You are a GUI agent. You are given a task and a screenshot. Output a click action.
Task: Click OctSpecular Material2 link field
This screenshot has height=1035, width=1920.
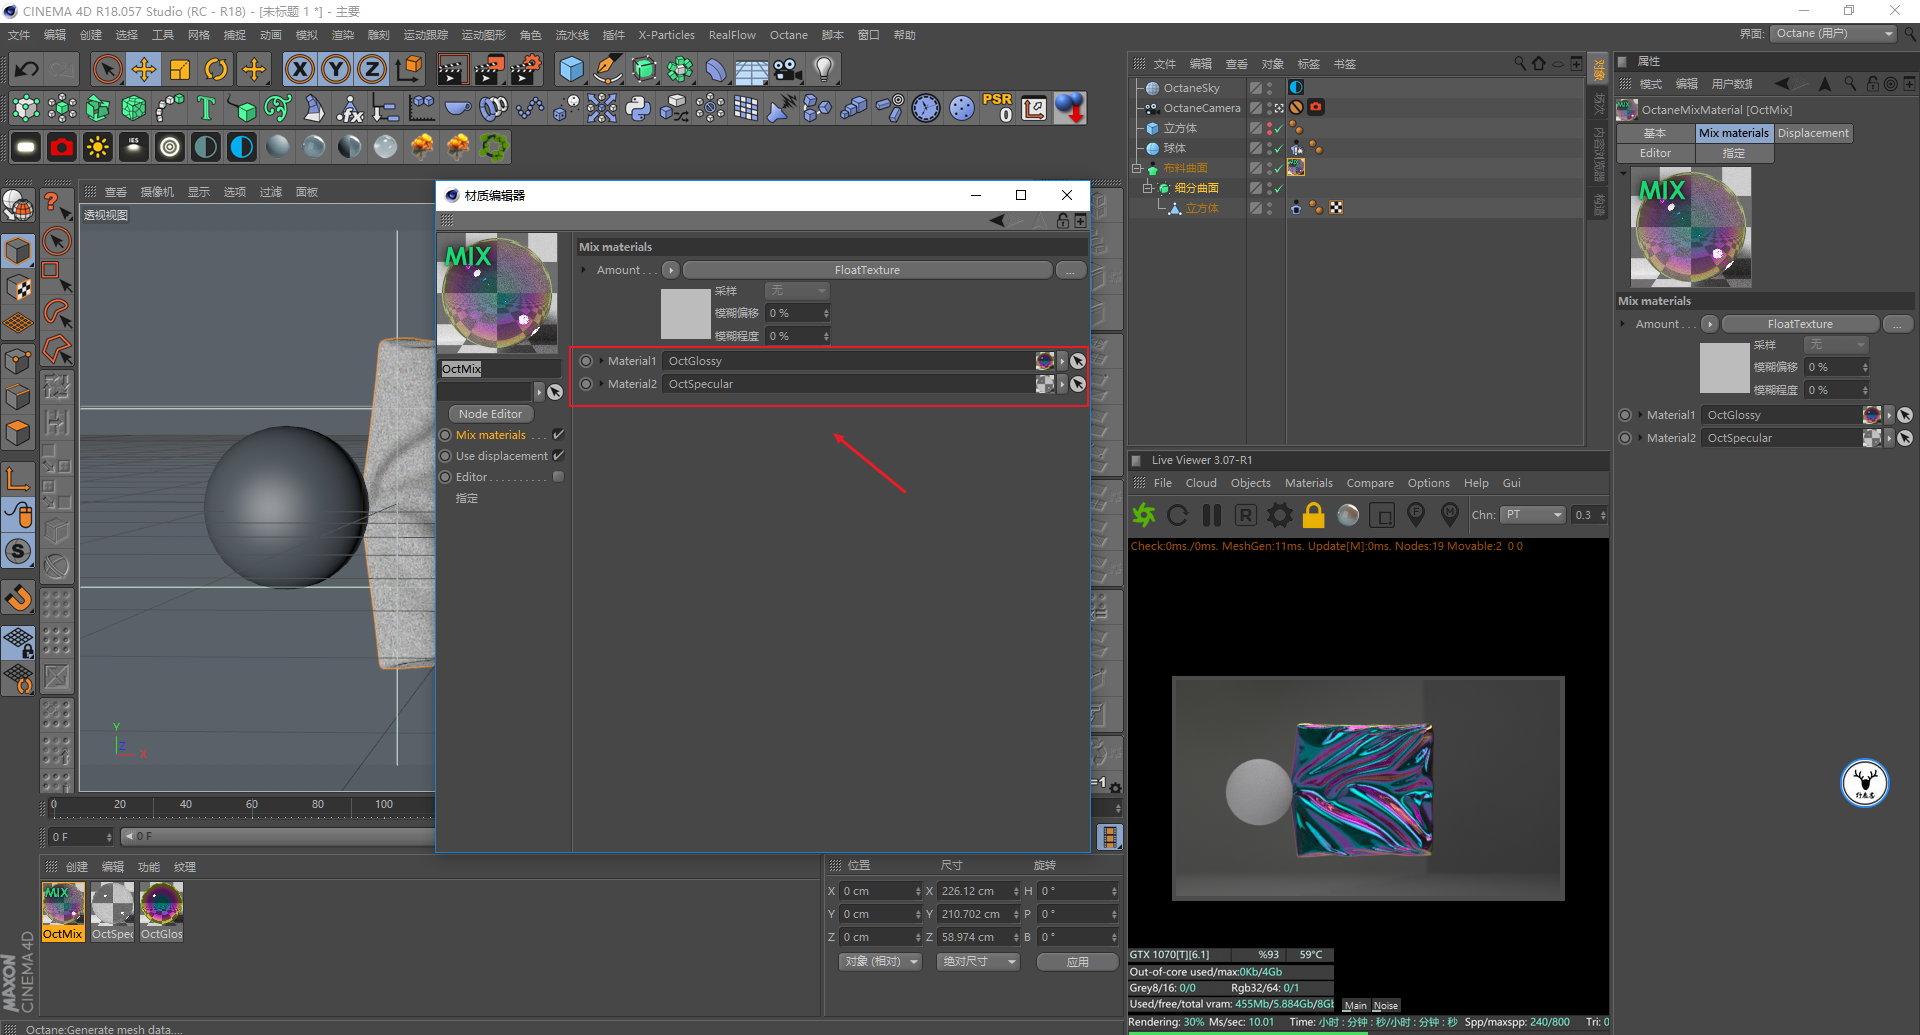[x=849, y=384]
